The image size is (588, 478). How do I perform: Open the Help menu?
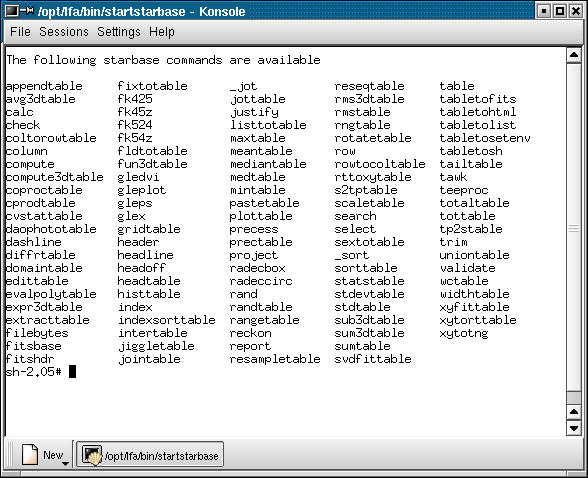click(x=162, y=32)
